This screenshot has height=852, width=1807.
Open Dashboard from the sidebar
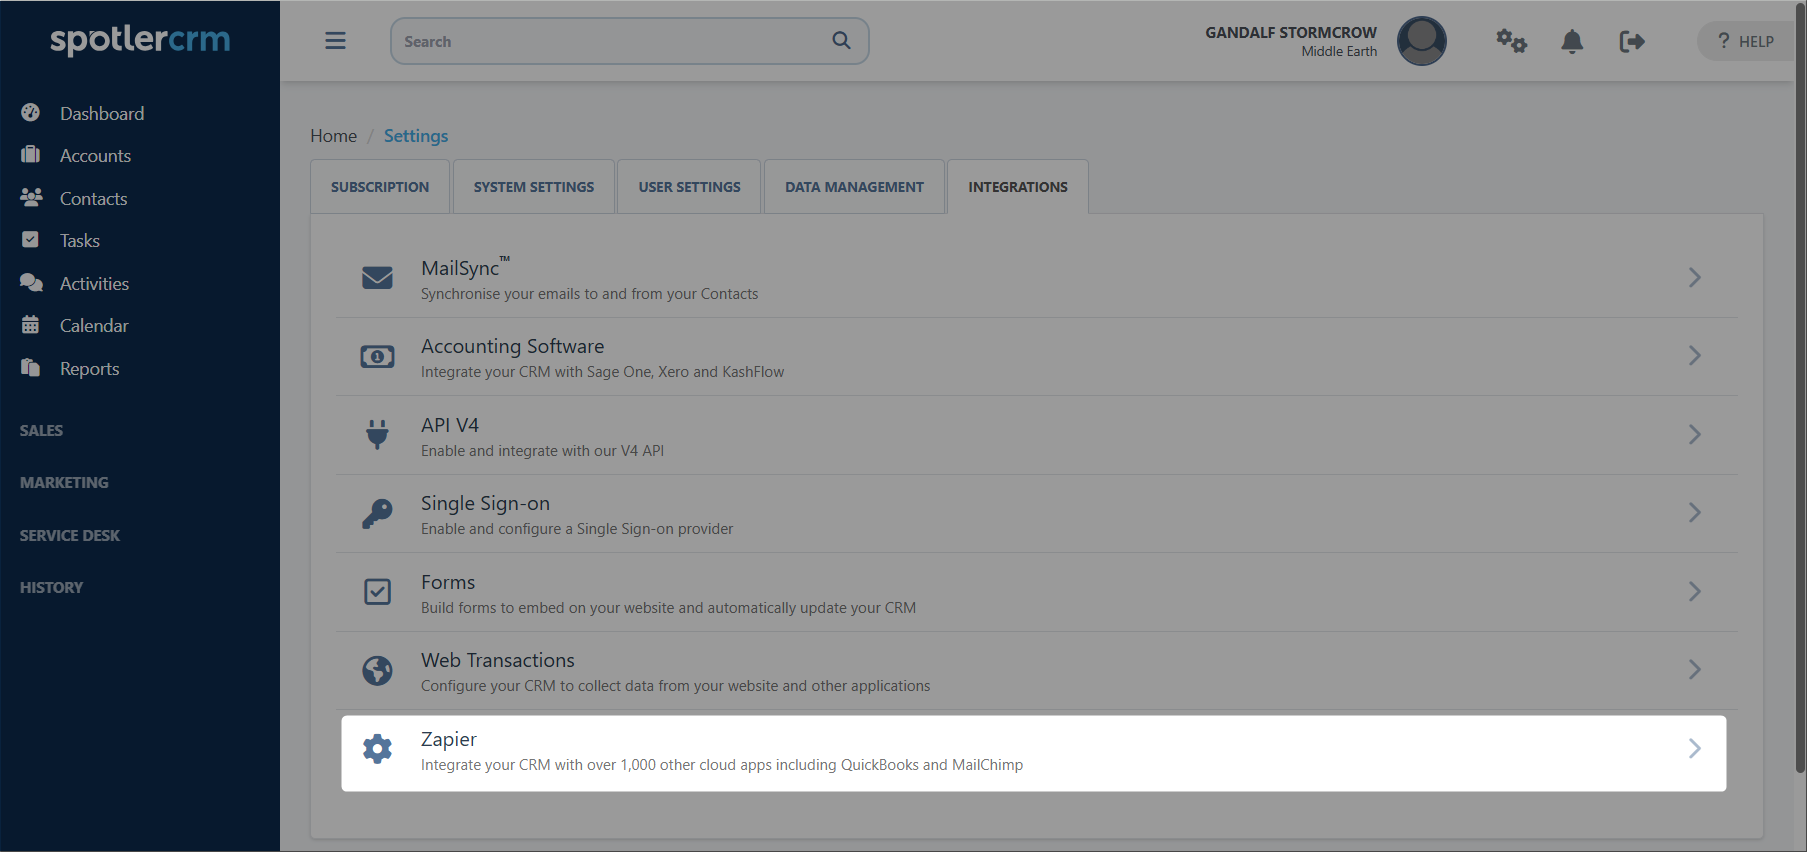pos(102,113)
